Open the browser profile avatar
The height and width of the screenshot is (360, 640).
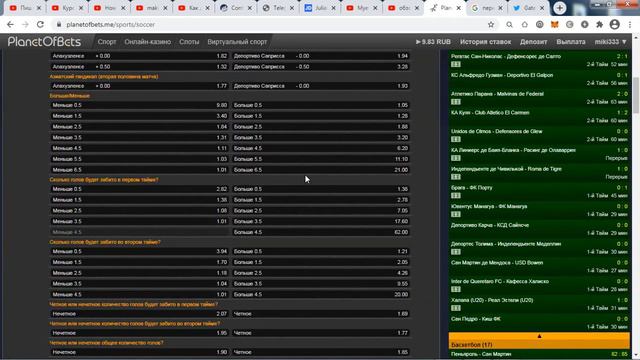615,24
